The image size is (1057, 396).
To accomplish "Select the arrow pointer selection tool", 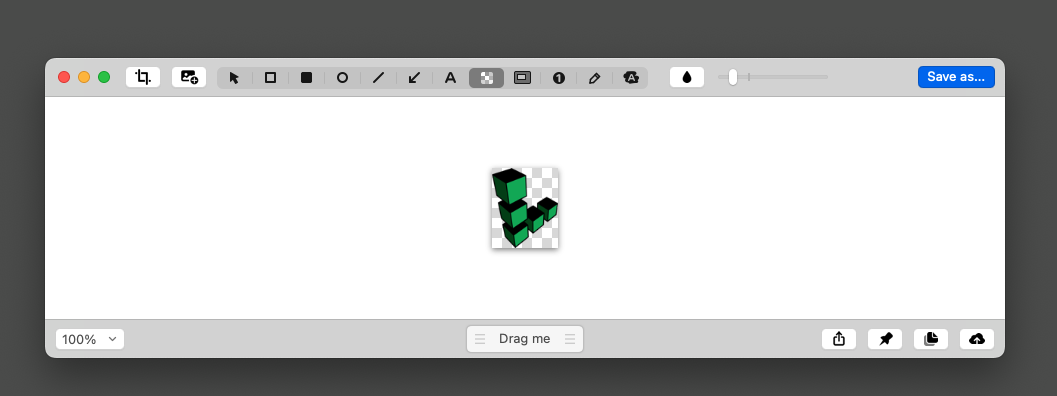I will [x=235, y=78].
